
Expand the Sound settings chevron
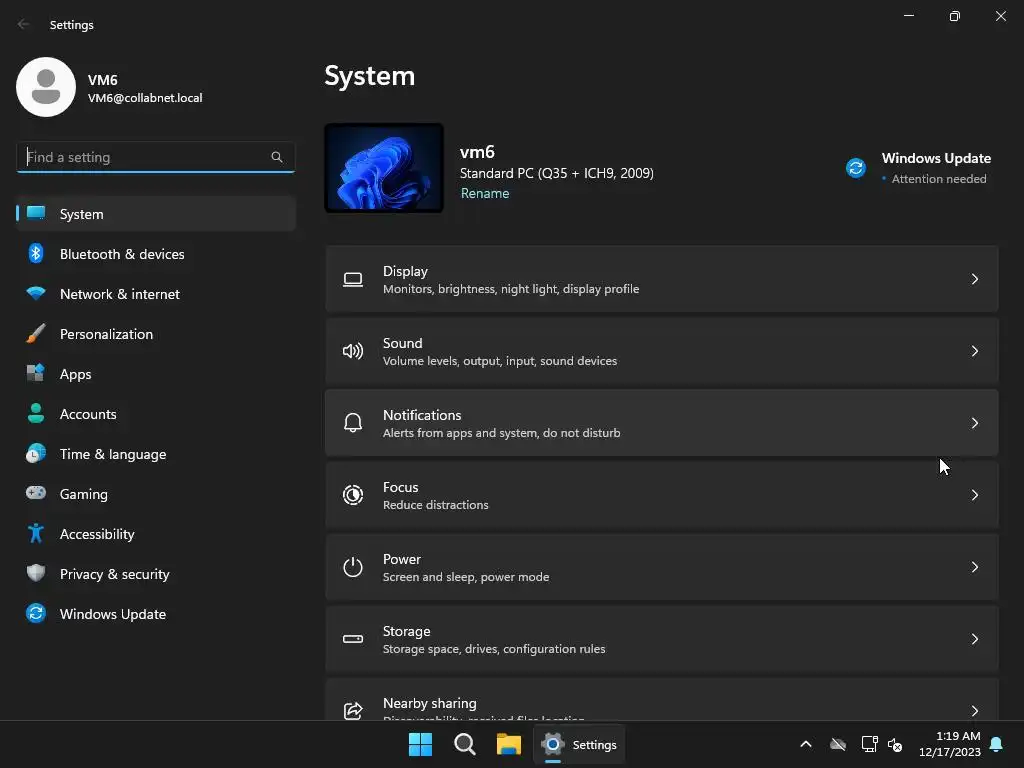pyautogui.click(x=974, y=351)
